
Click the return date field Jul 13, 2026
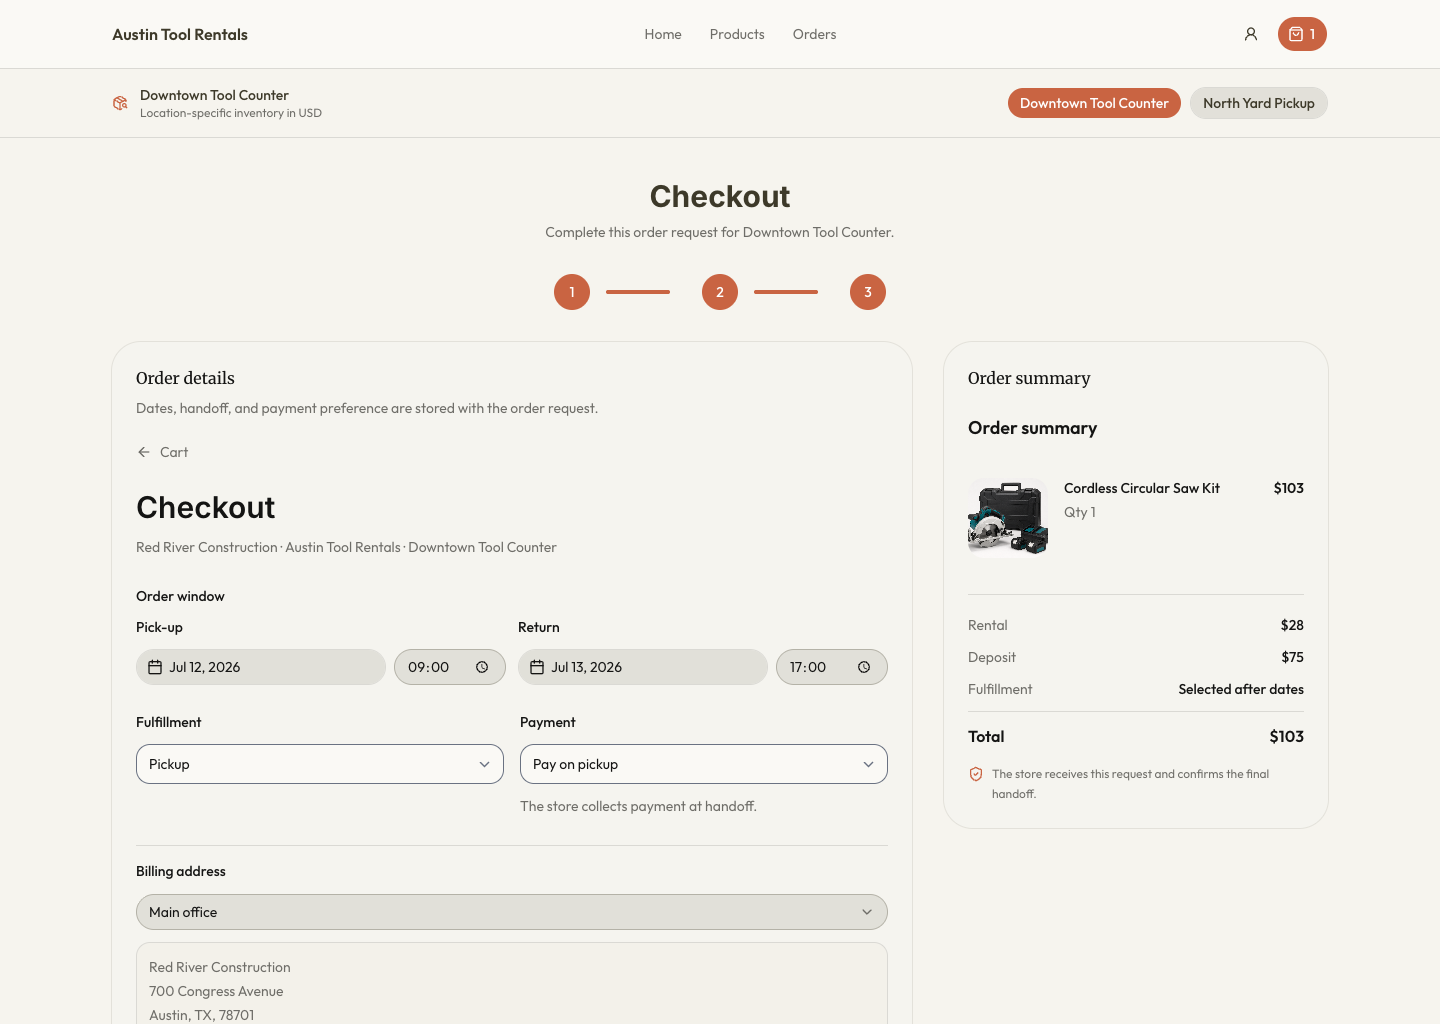(x=643, y=667)
